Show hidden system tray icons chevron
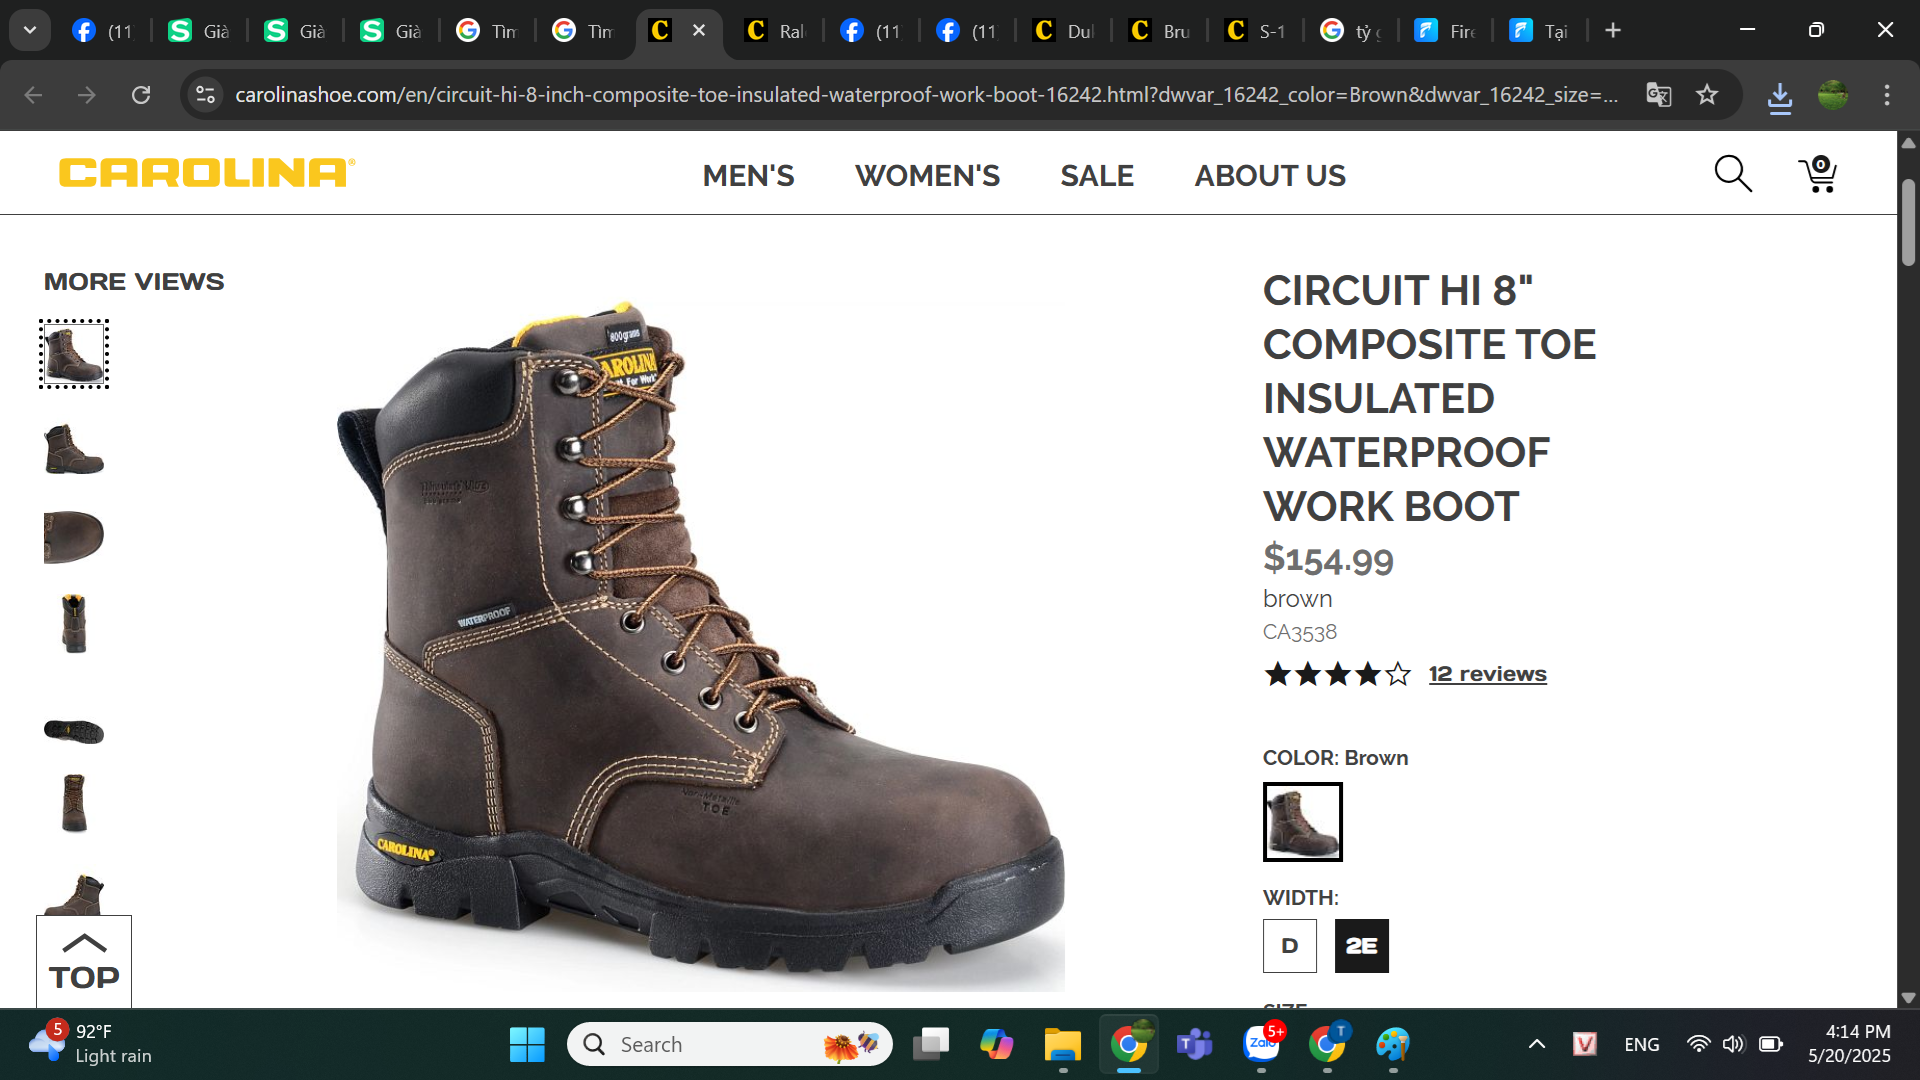 pos(1536,1044)
